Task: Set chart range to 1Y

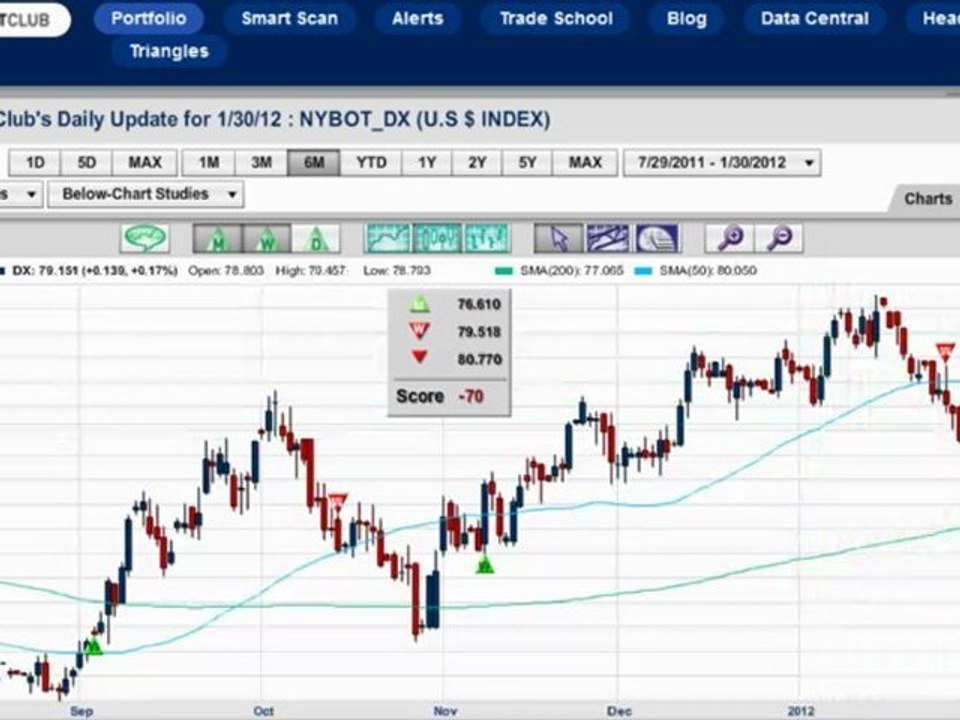Action: pos(427,162)
